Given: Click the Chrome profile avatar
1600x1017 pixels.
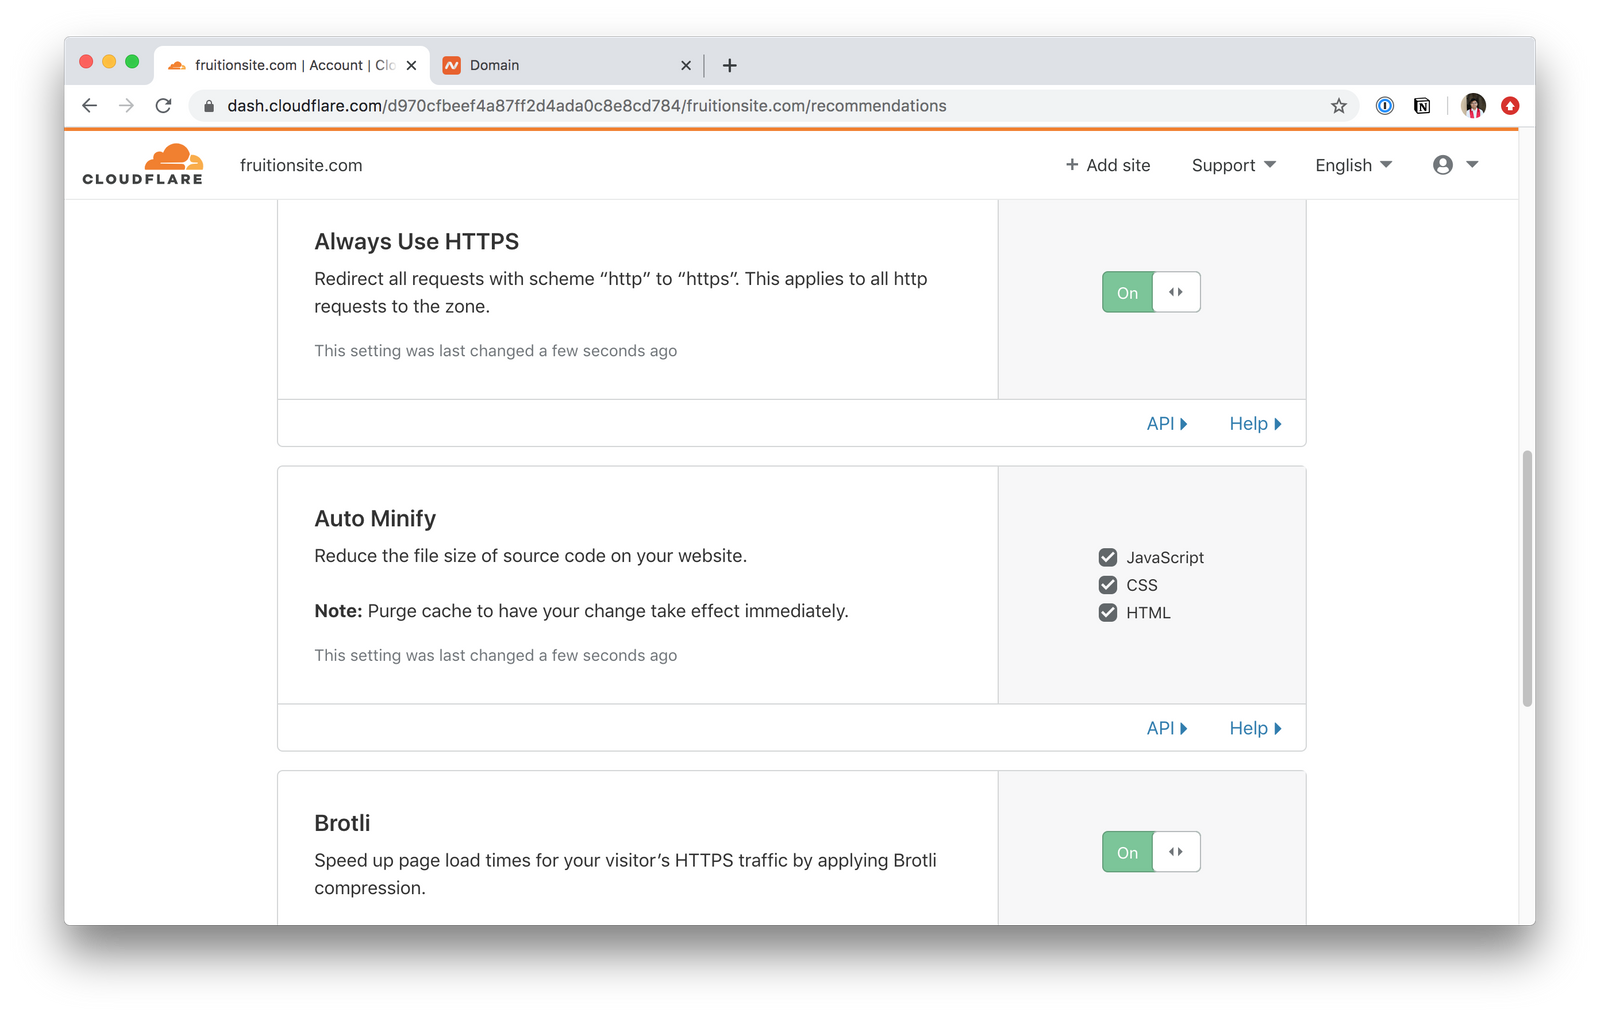Looking at the screenshot, I should [1473, 106].
